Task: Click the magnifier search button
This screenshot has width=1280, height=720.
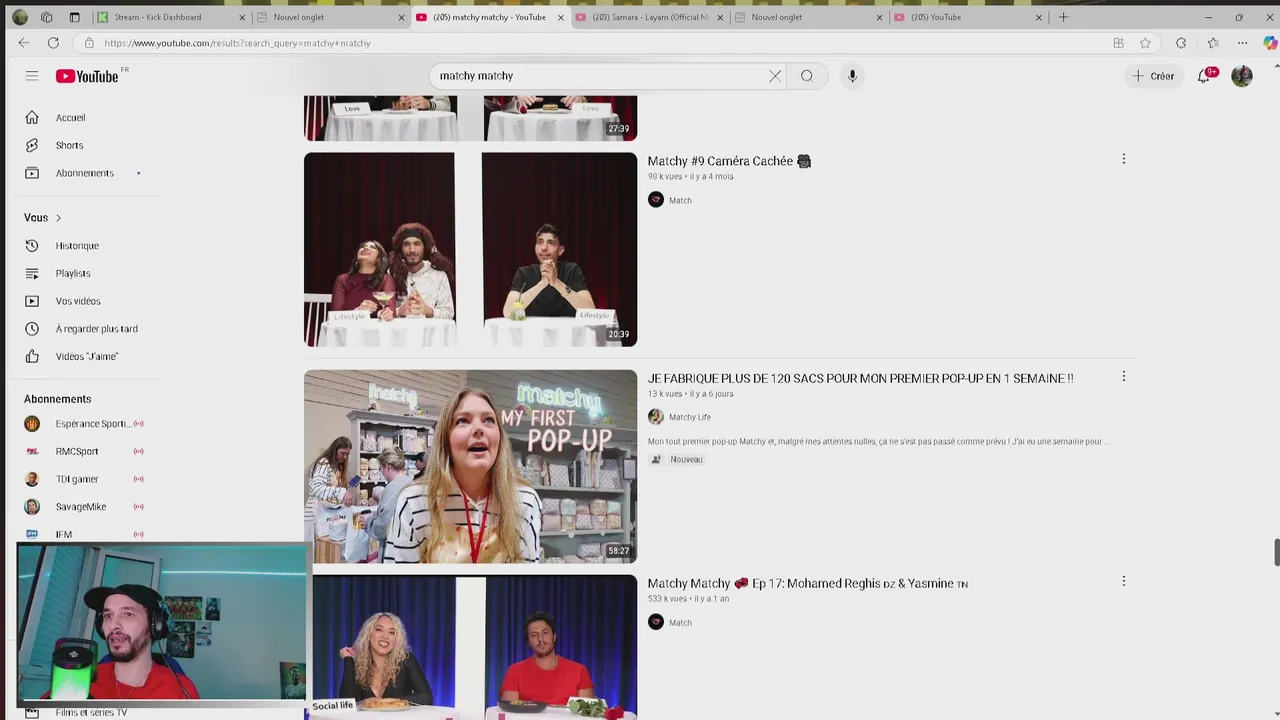Action: (807, 76)
